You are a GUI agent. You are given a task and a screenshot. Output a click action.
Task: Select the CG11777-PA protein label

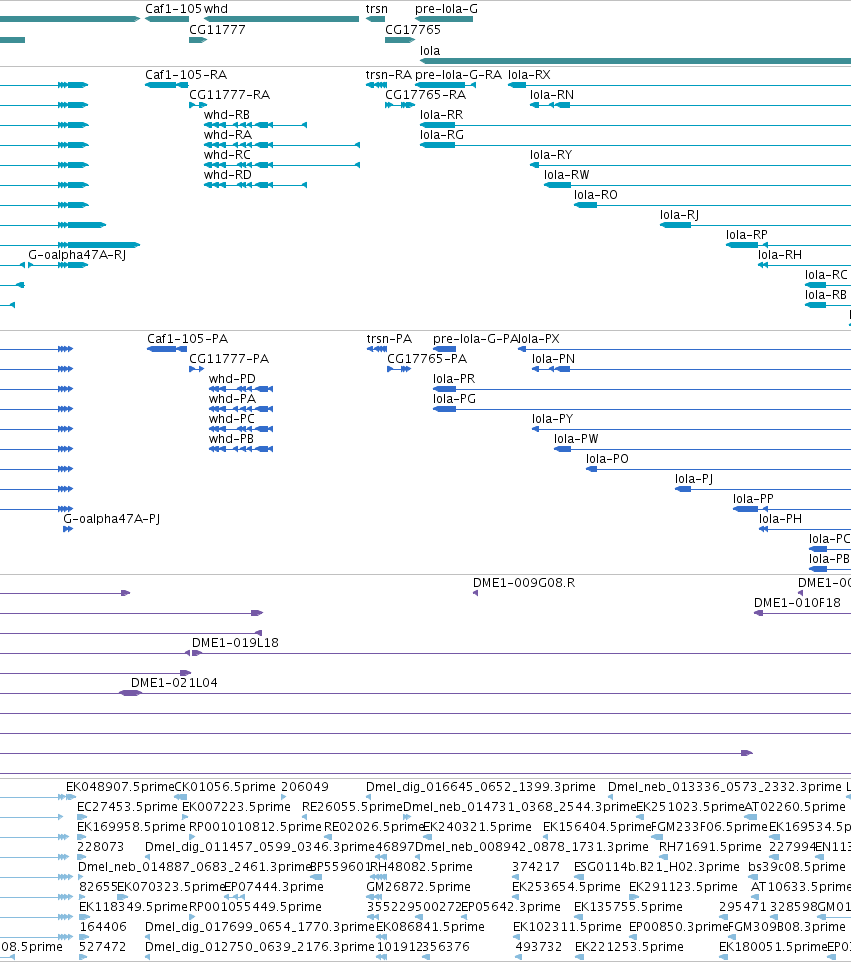[x=229, y=358]
